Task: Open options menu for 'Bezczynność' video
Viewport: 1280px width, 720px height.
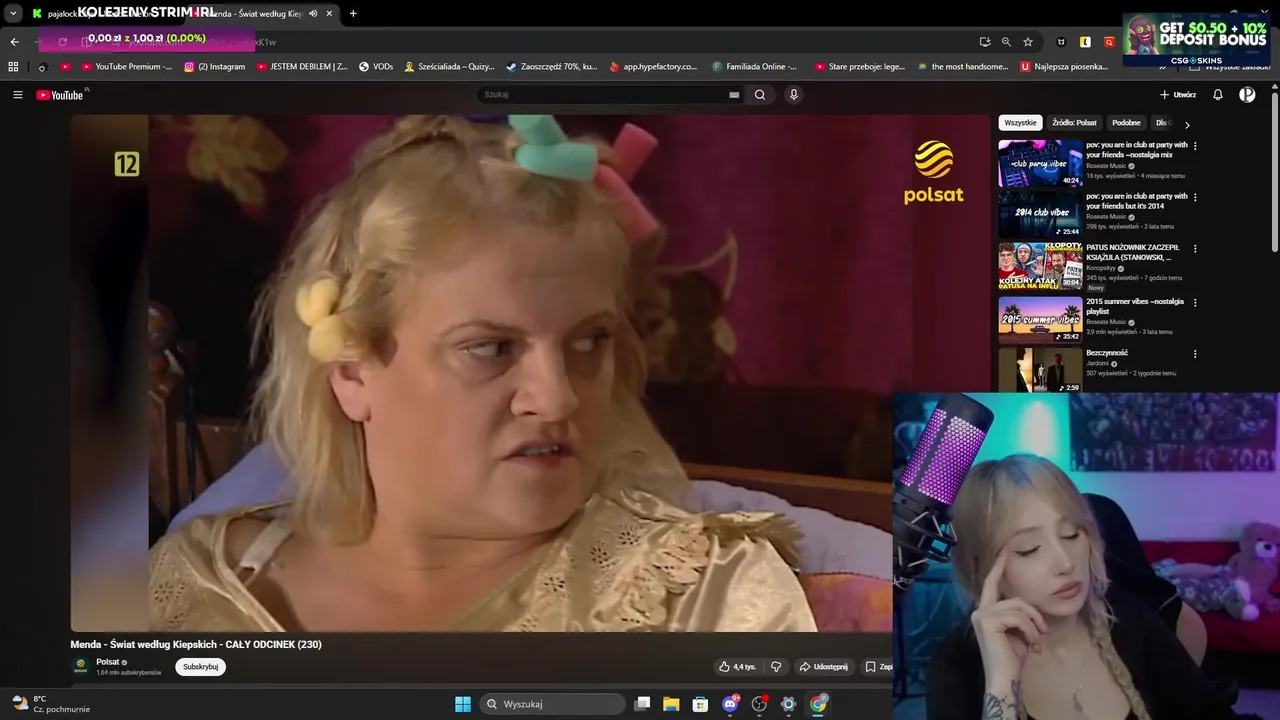Action: (1195, 354)
